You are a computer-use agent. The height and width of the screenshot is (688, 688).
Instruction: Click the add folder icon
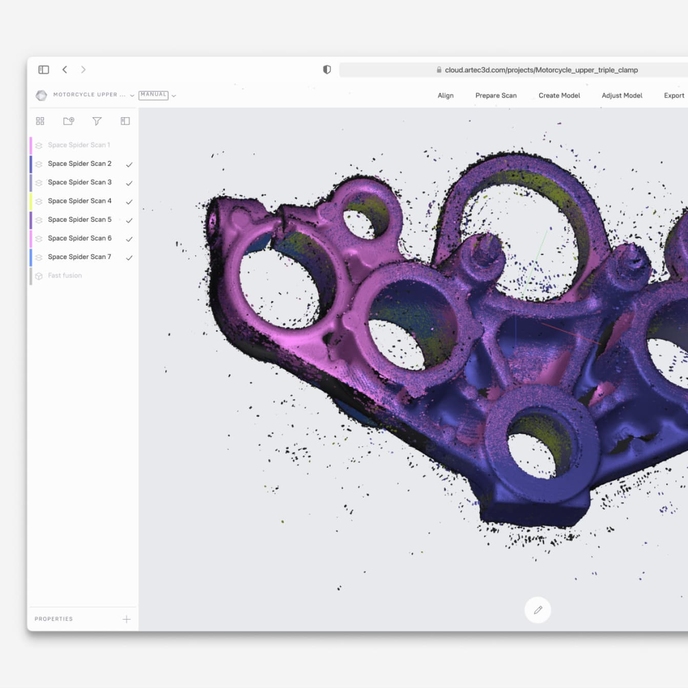pyautogui.click(x=68, y=121)
